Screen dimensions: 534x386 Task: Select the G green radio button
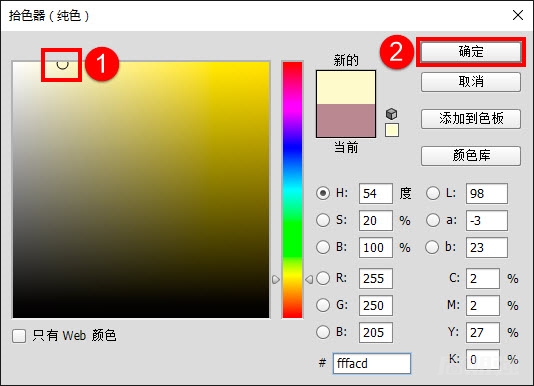point(323,305)
